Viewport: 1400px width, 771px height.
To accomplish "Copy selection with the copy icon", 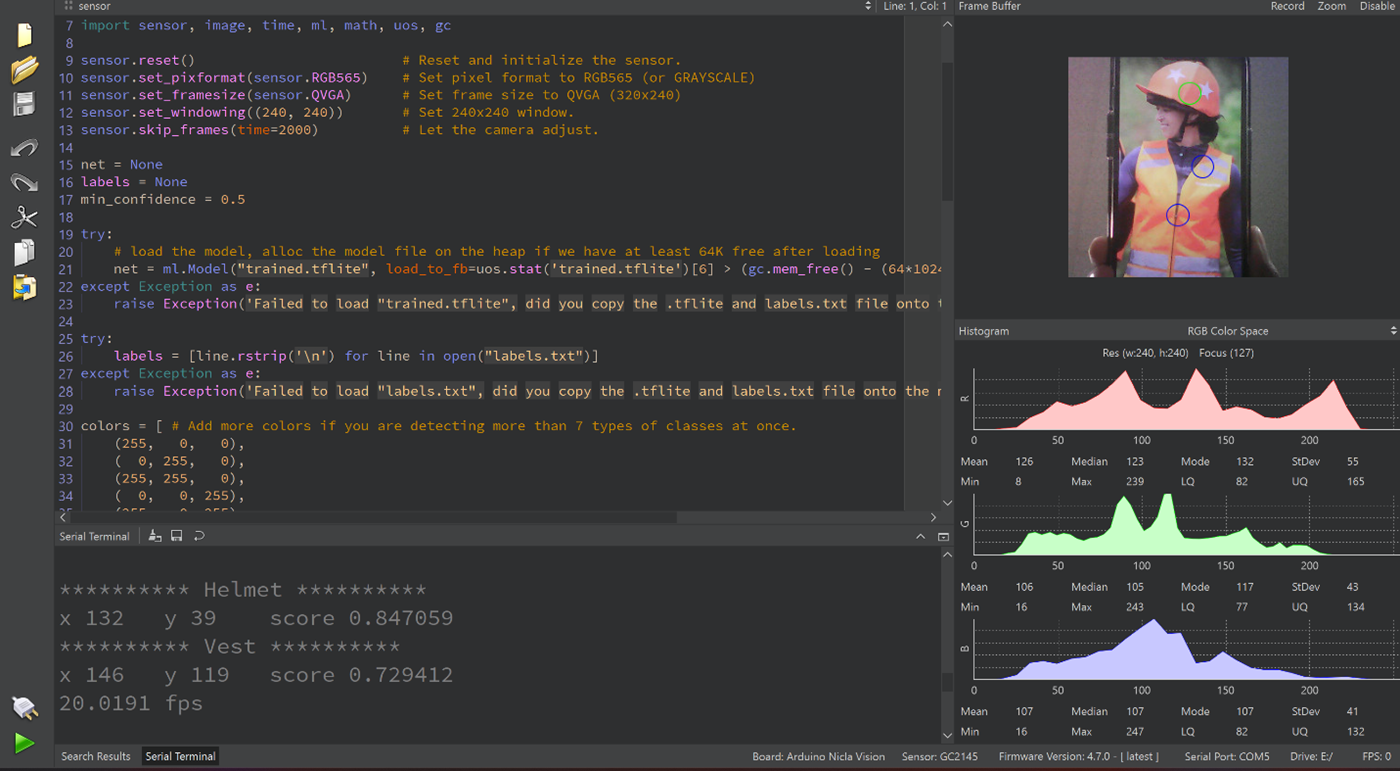I will click(x=24, y=252).
